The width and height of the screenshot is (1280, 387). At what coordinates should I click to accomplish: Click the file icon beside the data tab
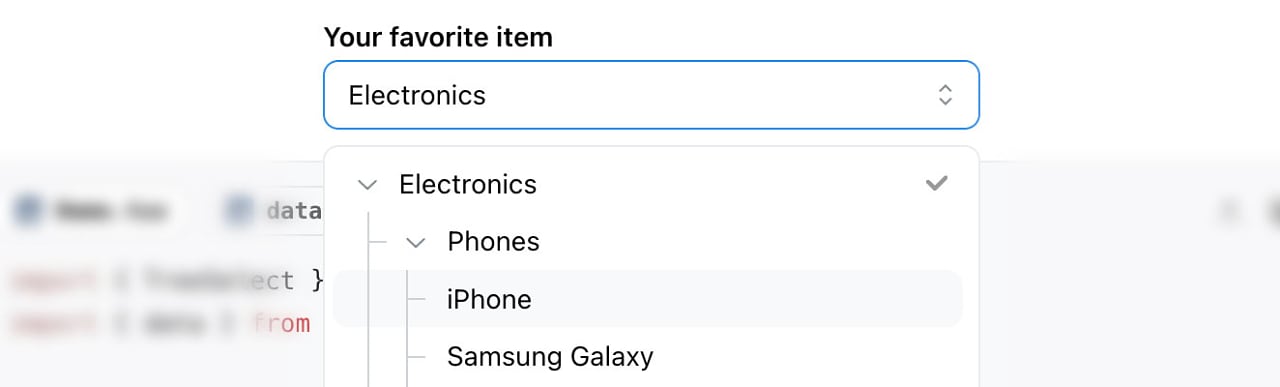[239, 211]
